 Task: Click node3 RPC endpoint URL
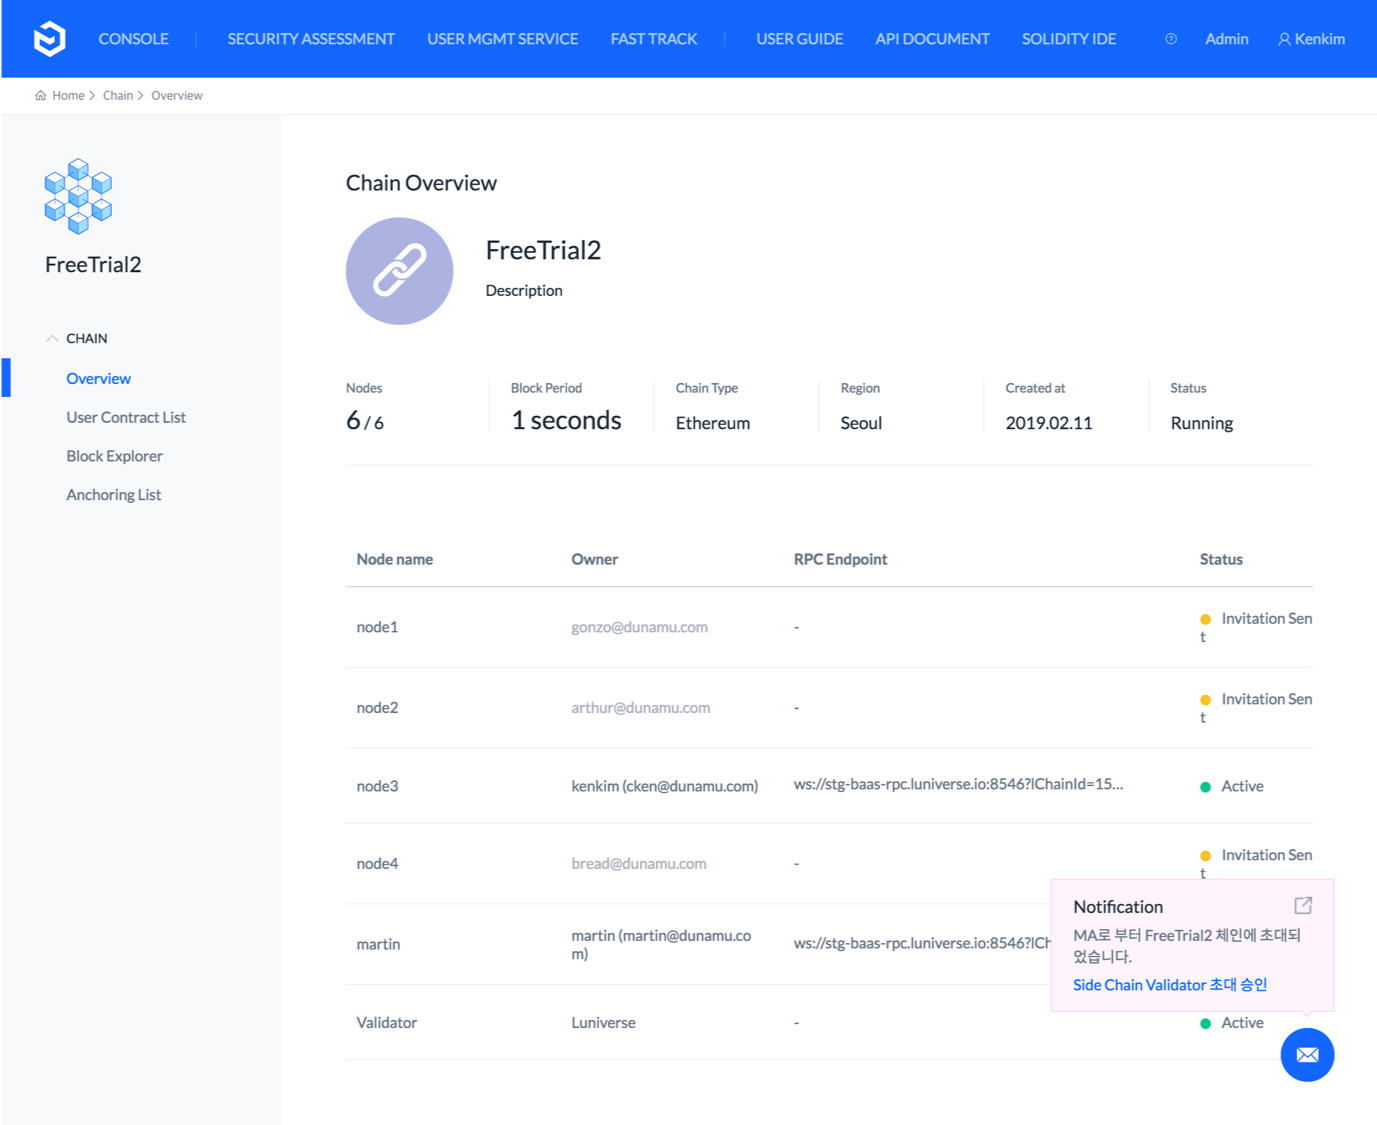tap(958, 784)
